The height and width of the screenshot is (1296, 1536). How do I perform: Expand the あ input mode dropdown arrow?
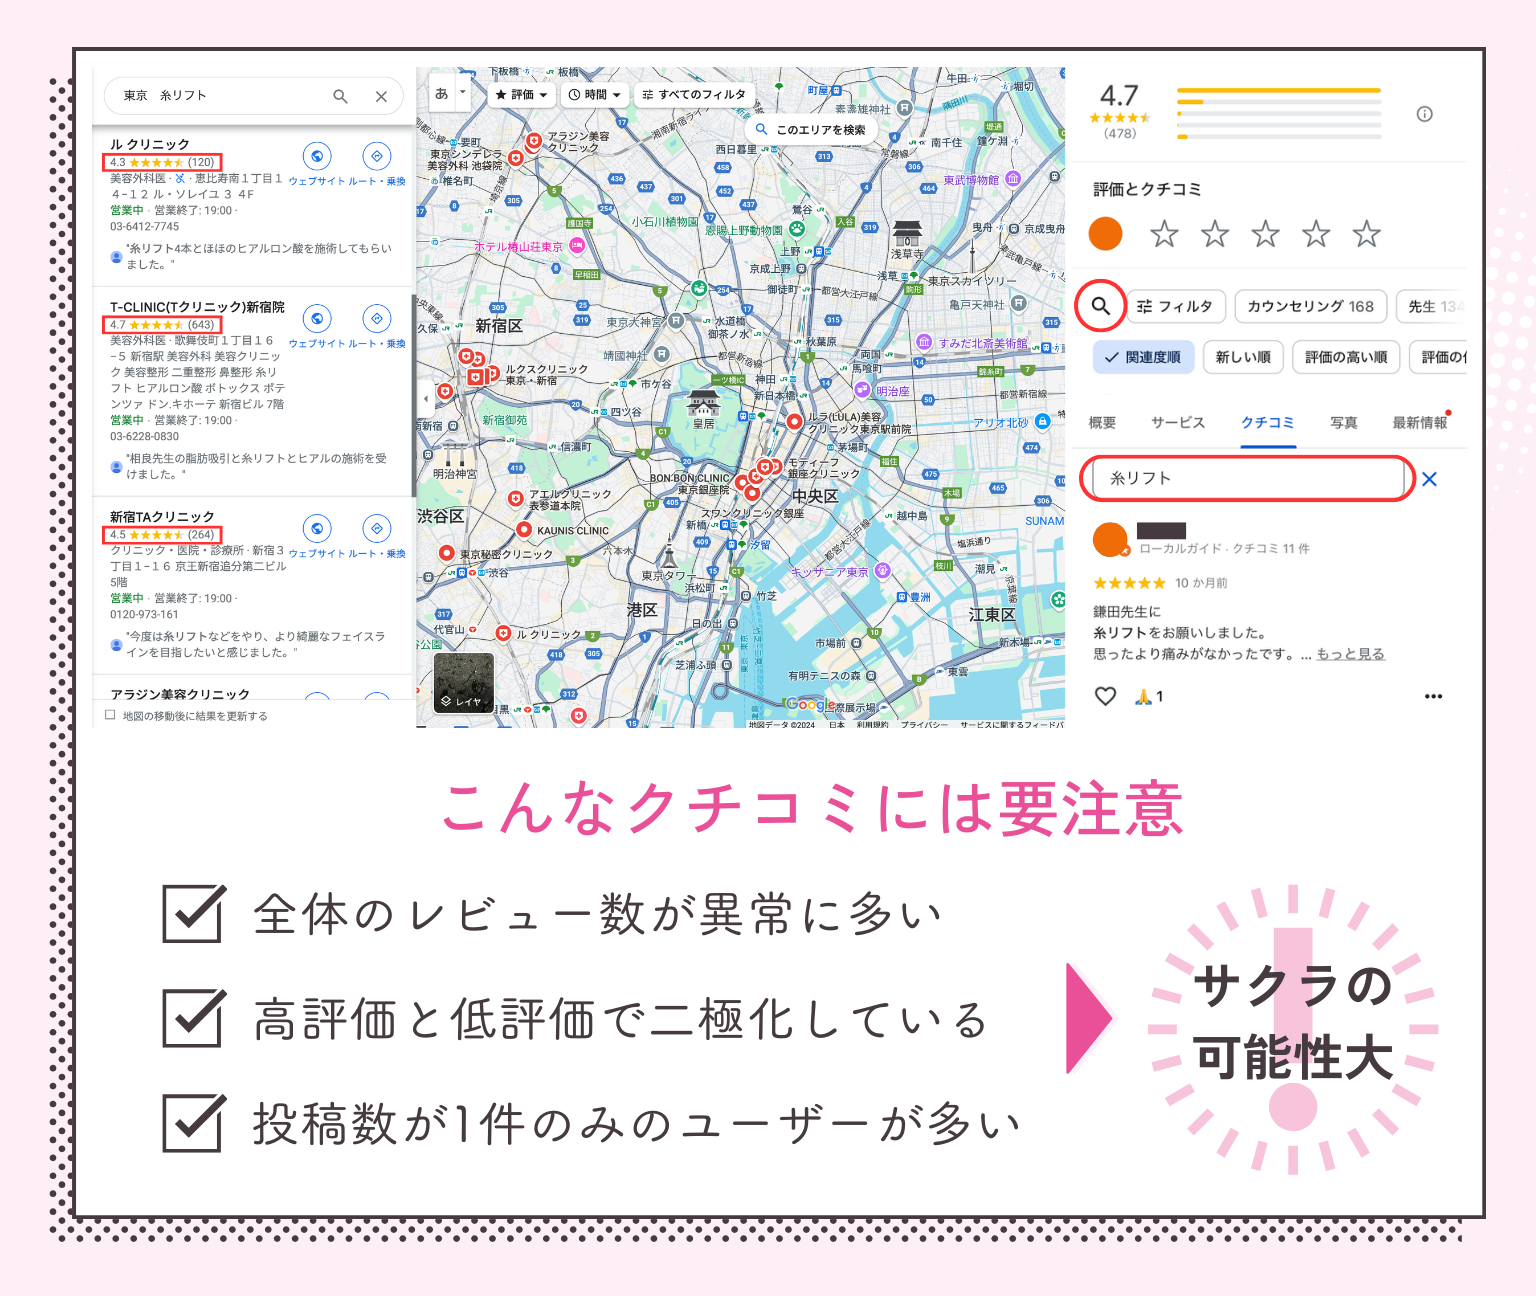462,93
